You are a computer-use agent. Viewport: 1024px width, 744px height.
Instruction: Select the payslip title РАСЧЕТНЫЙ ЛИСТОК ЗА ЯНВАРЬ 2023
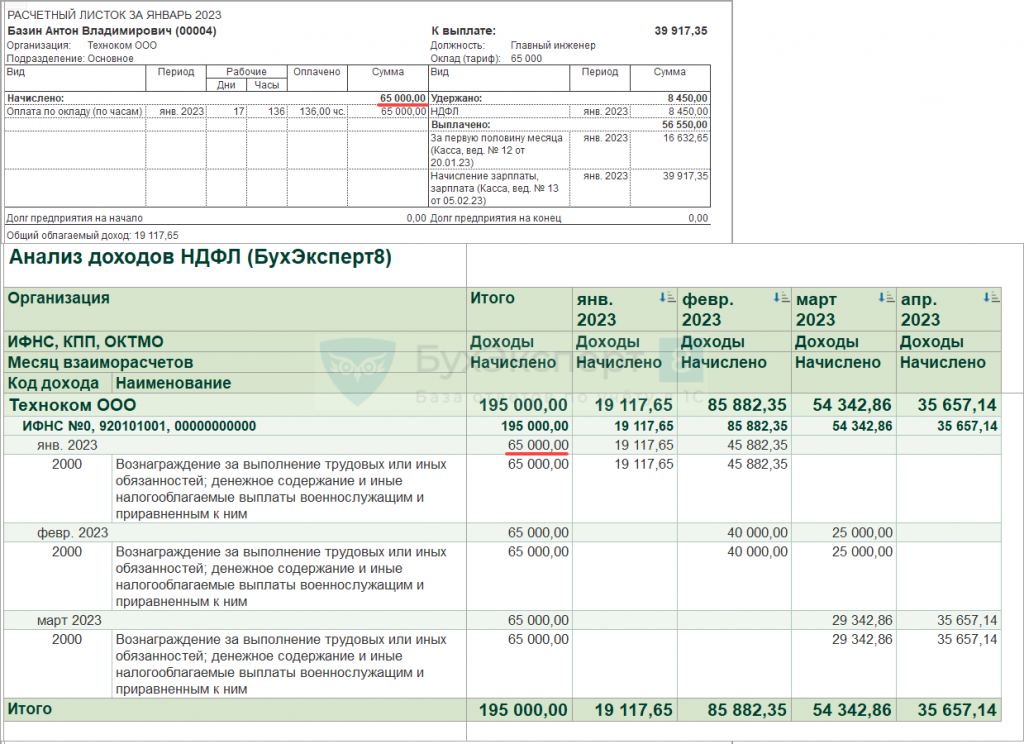click(114, 14)
